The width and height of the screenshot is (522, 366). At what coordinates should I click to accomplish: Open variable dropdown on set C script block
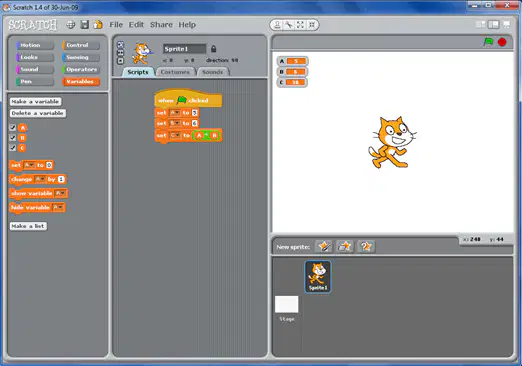pyautogui.click(x=175, y=135)
